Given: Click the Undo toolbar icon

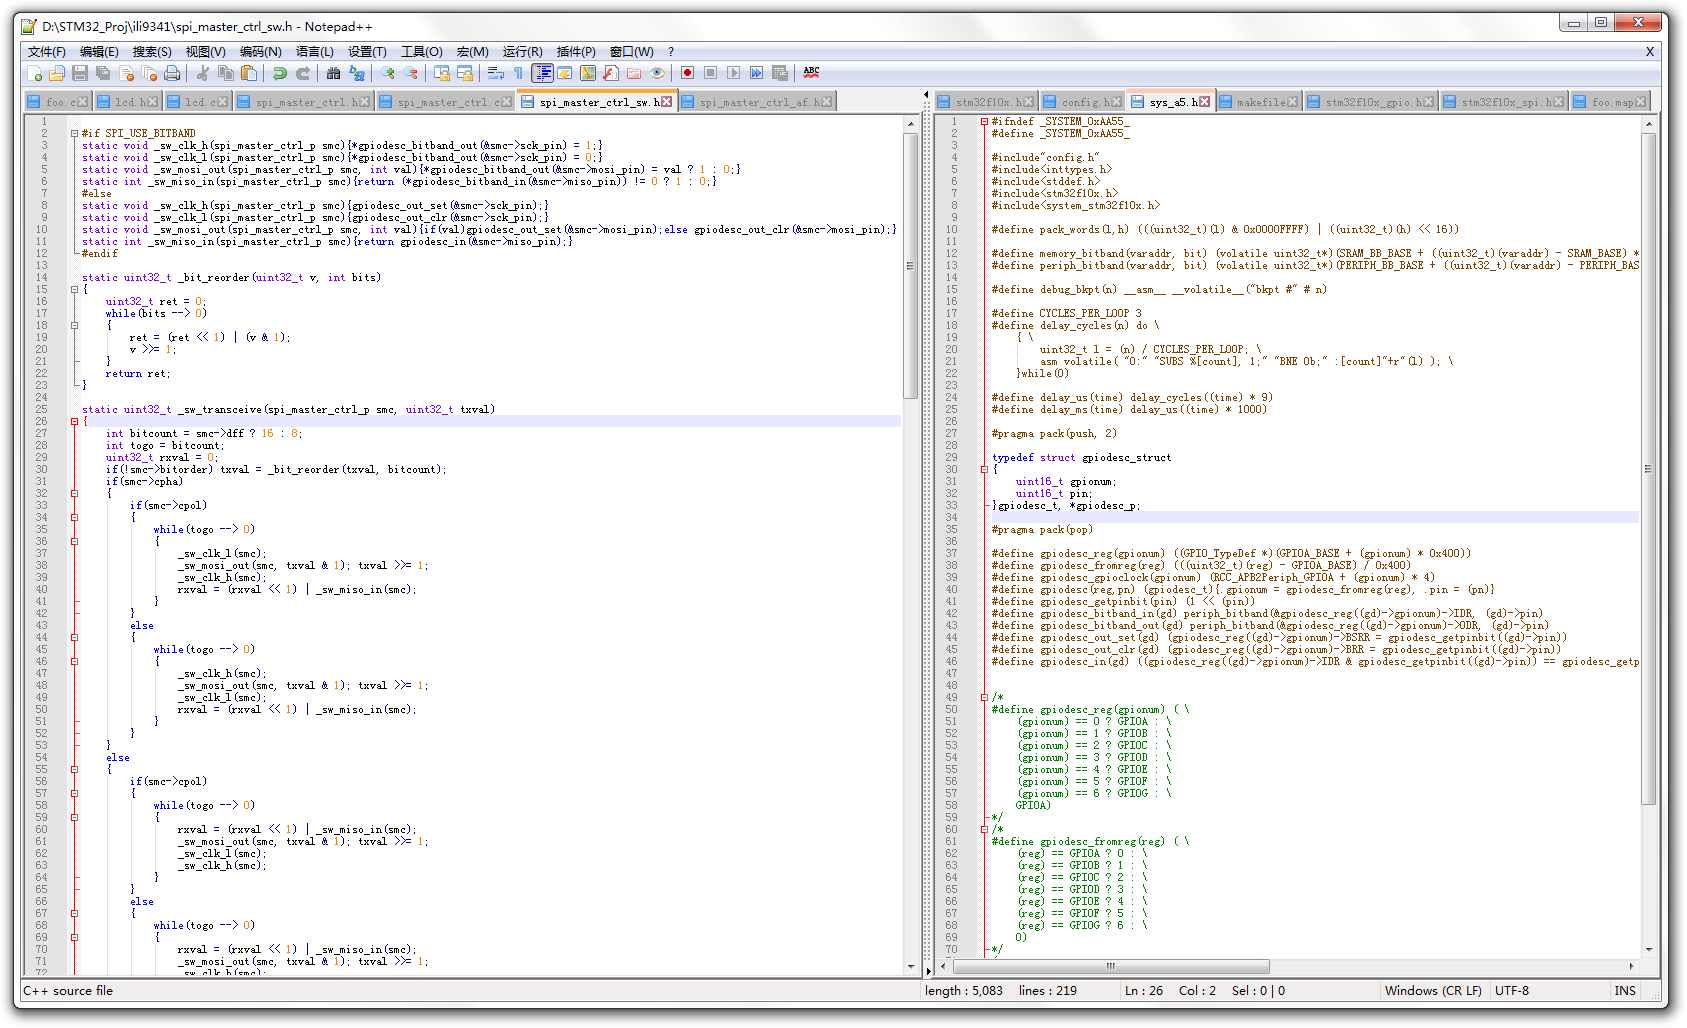Looking at the screenshot, I should 280,73.
